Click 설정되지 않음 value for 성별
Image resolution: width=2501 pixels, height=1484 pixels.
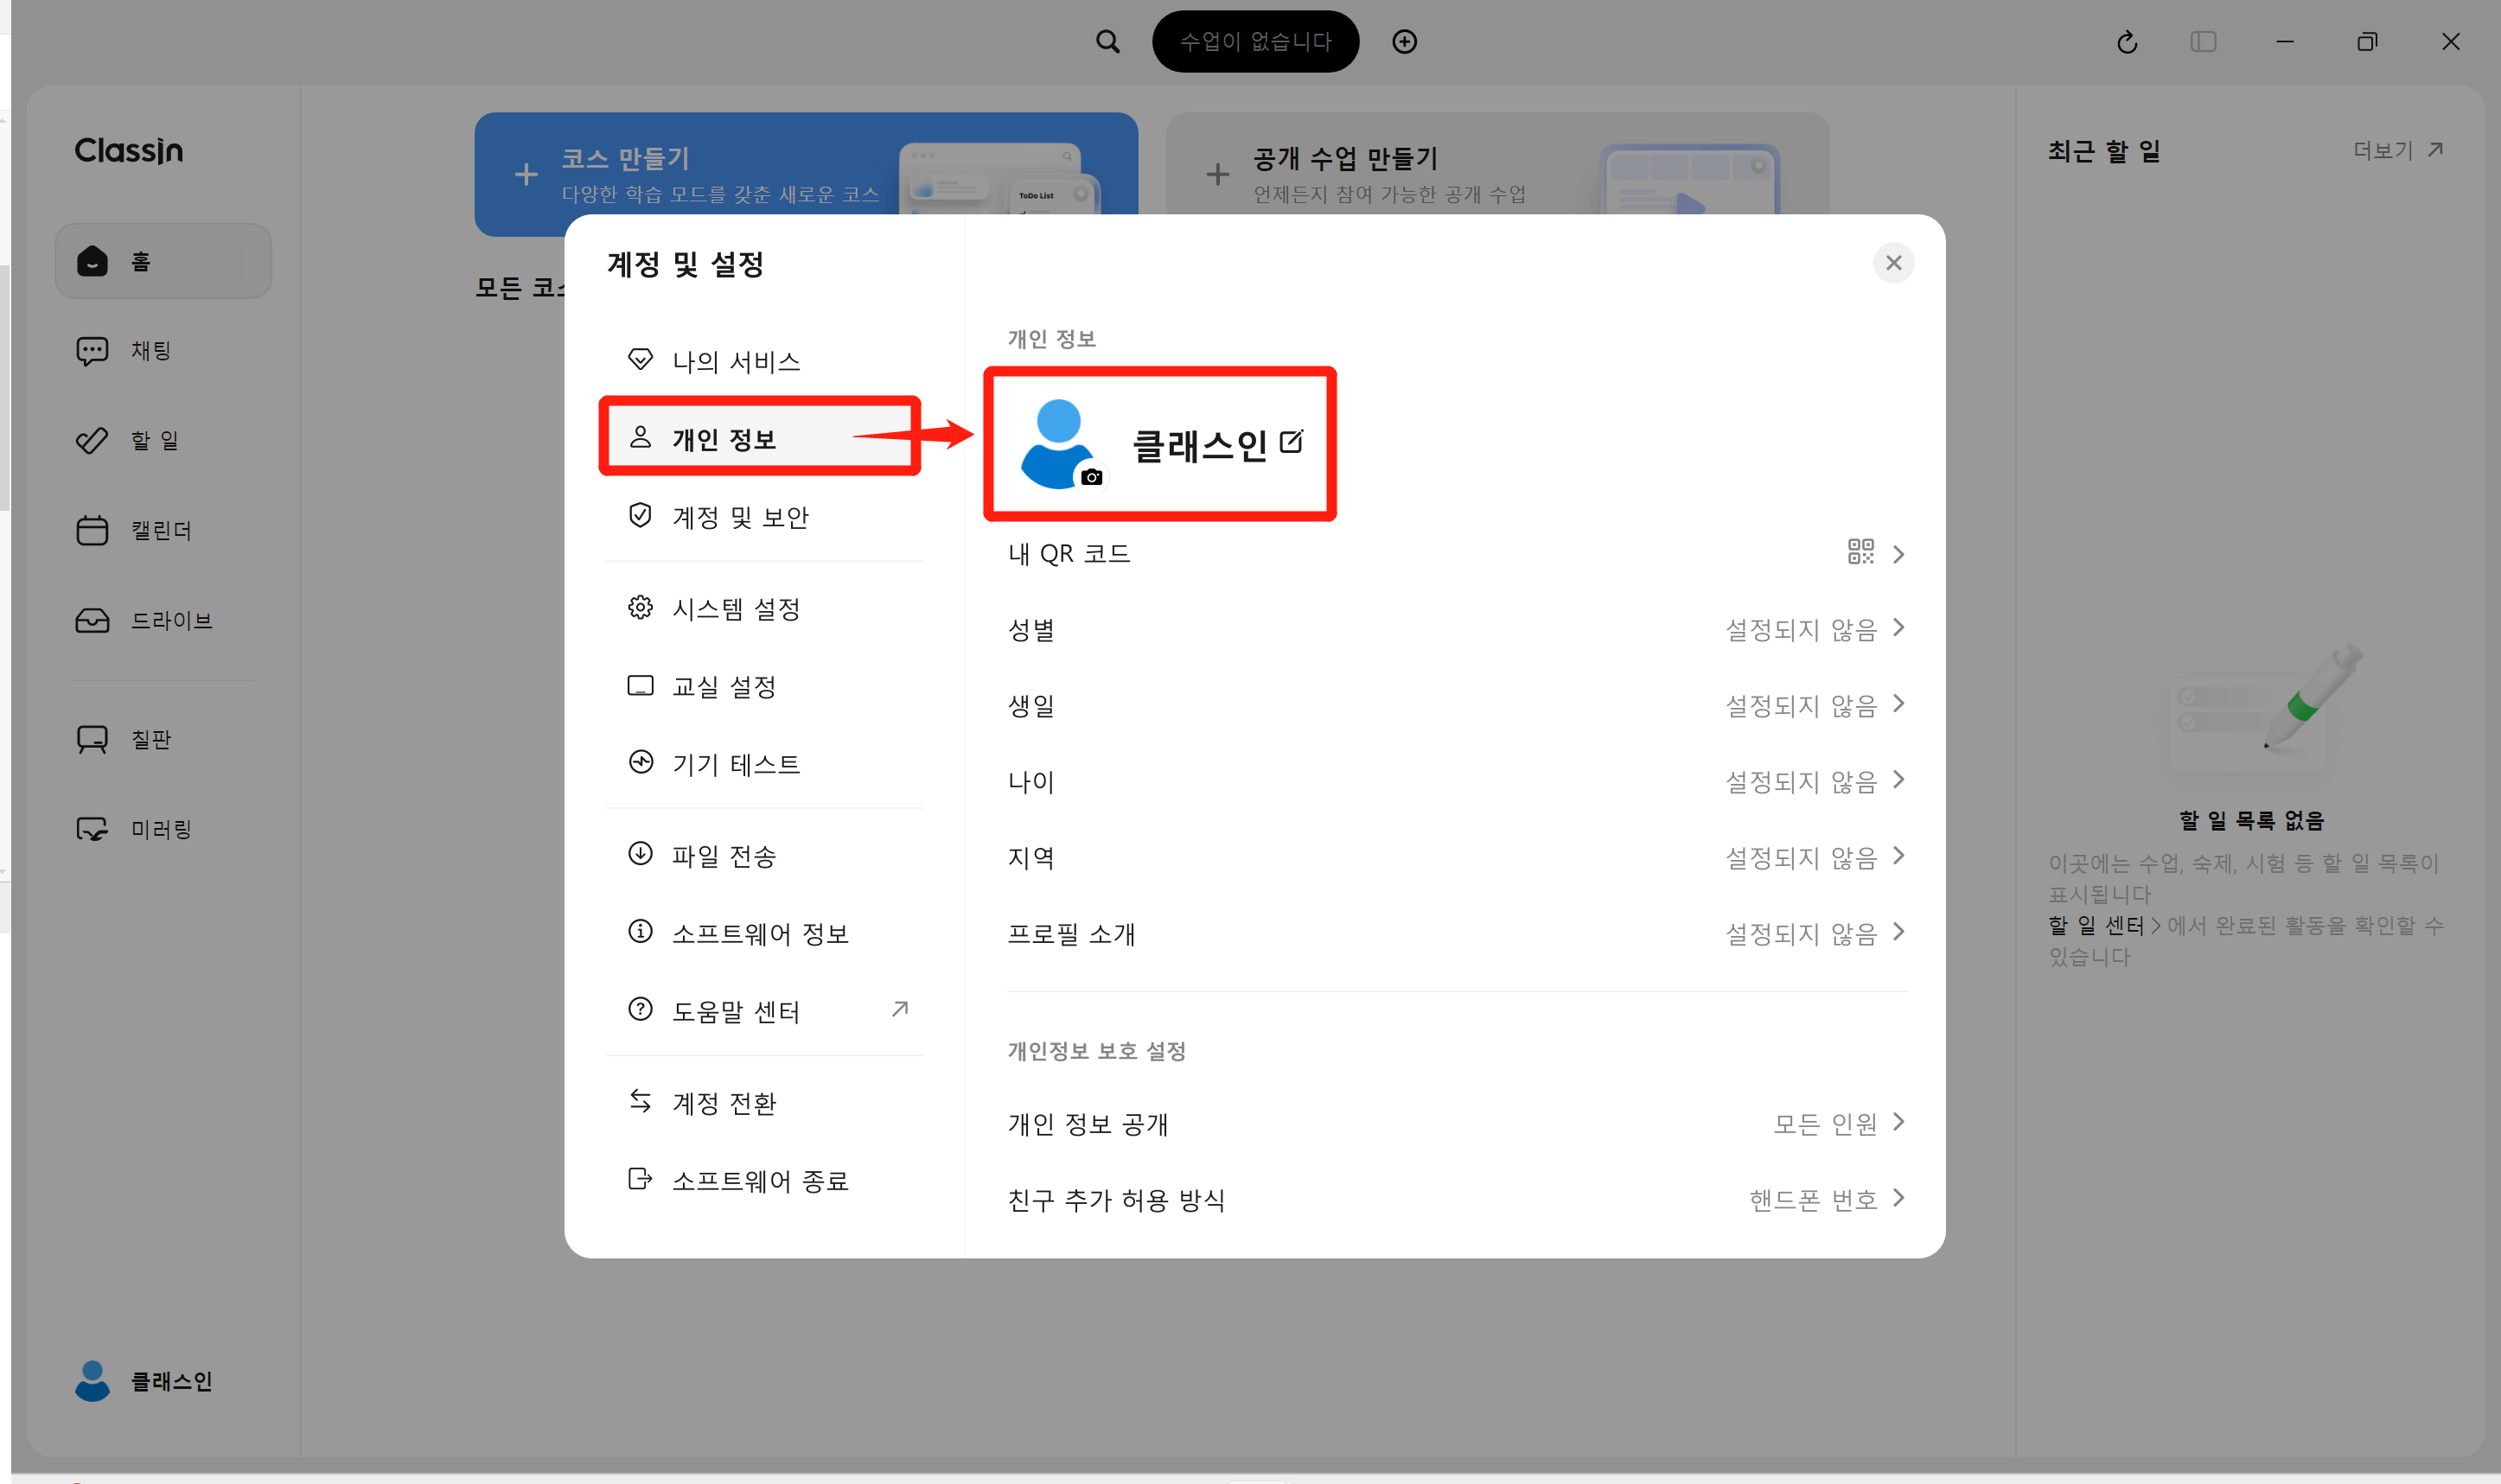[x=1801, y=630]
